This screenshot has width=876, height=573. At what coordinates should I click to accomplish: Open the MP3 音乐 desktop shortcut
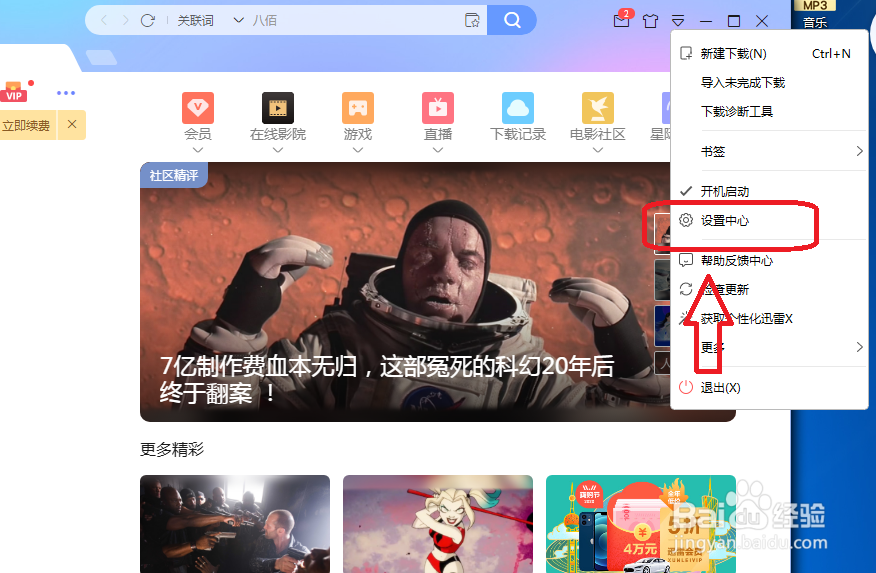816,15
